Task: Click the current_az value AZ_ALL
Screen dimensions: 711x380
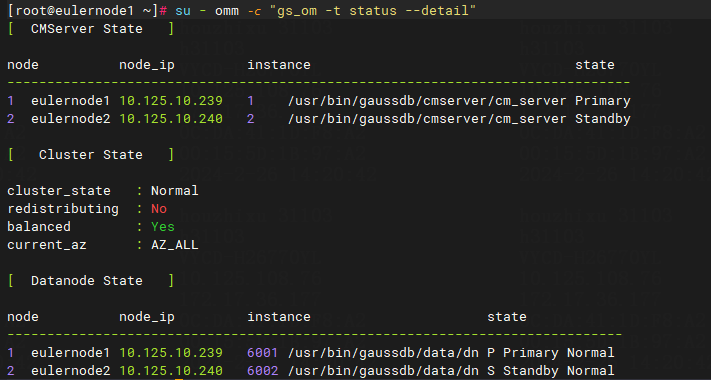Action: point(175,245)
